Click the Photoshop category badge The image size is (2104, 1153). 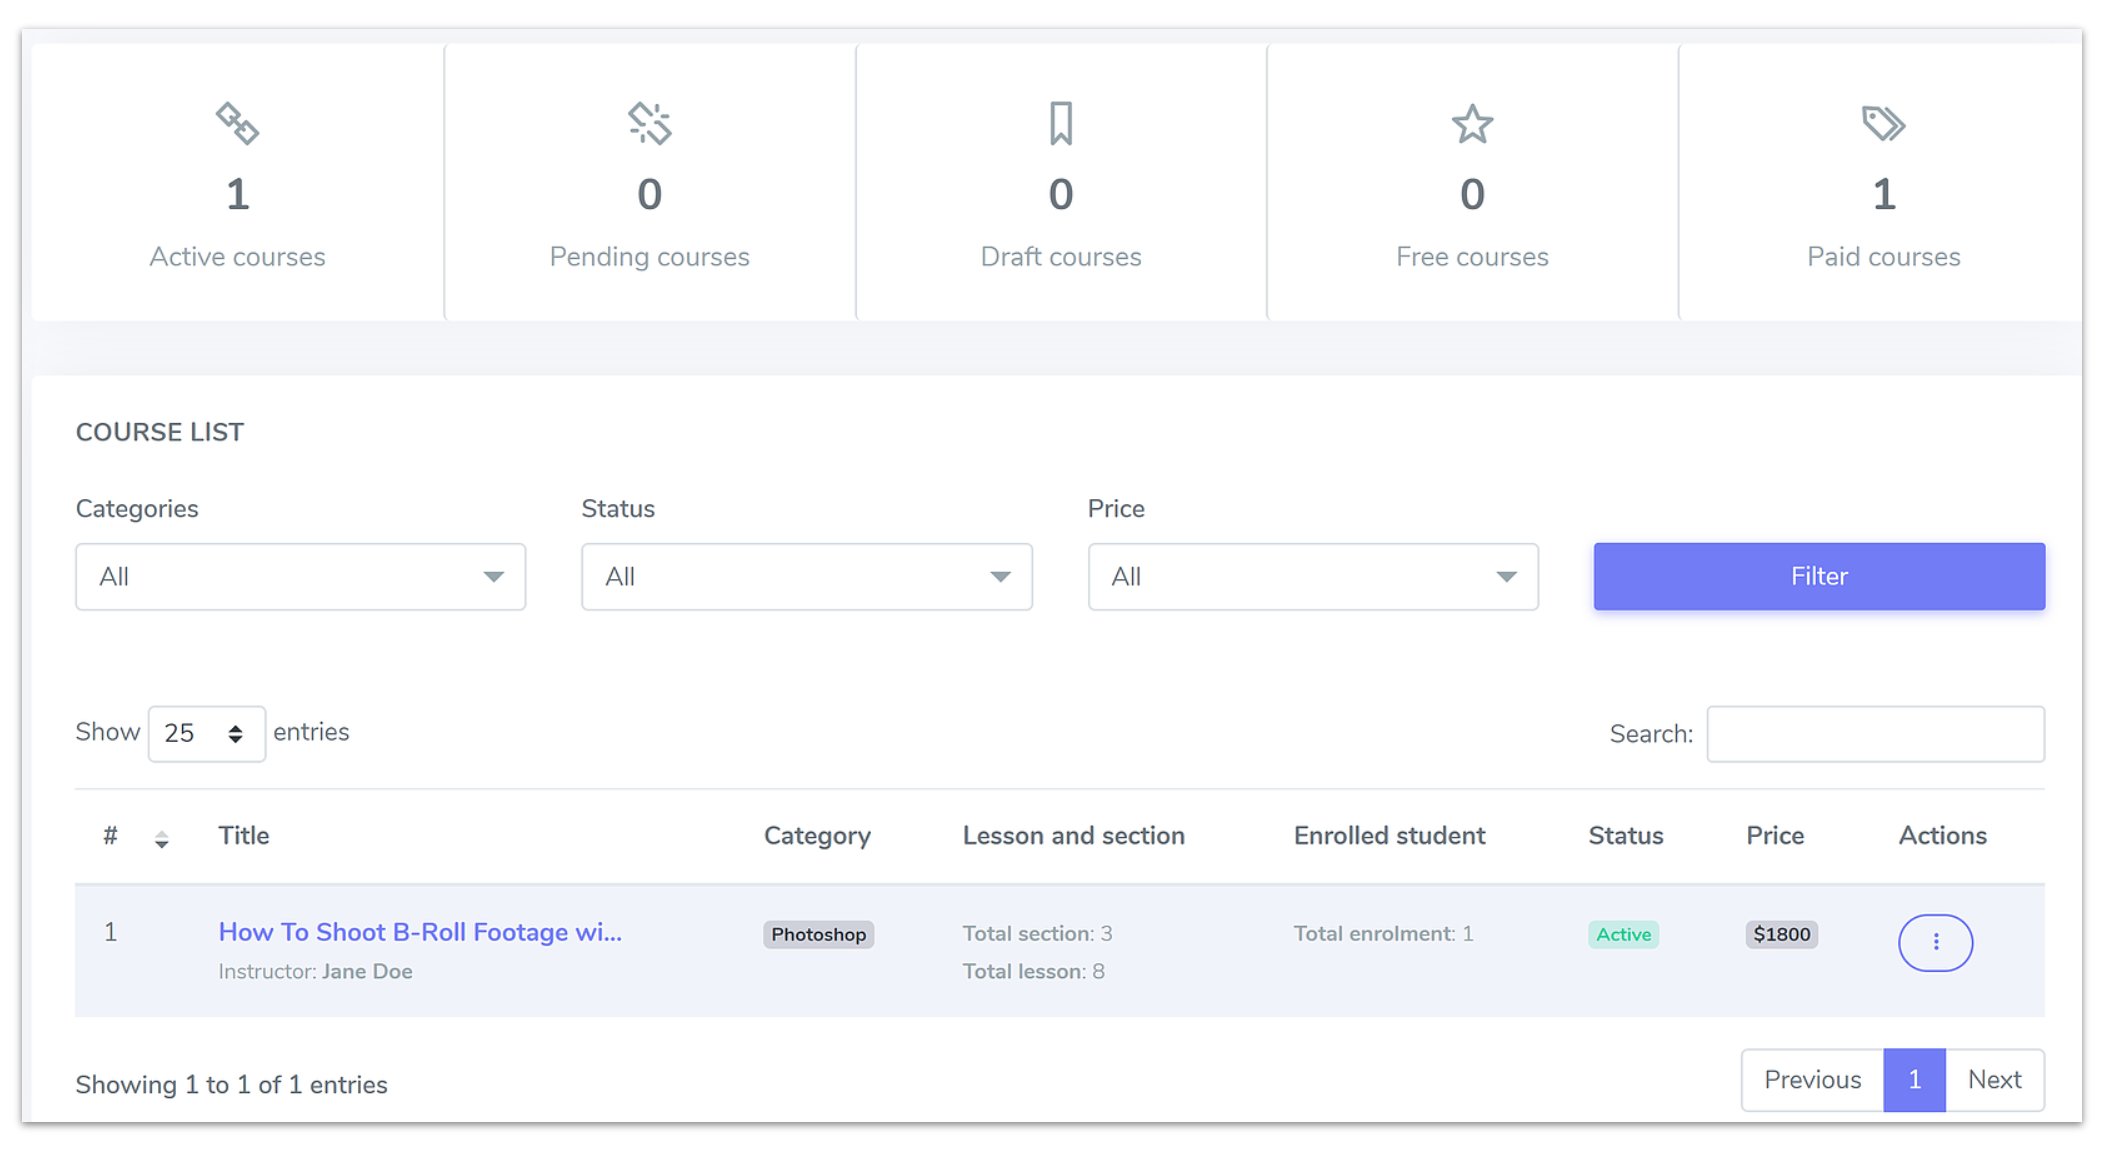(x=818, y=934)
